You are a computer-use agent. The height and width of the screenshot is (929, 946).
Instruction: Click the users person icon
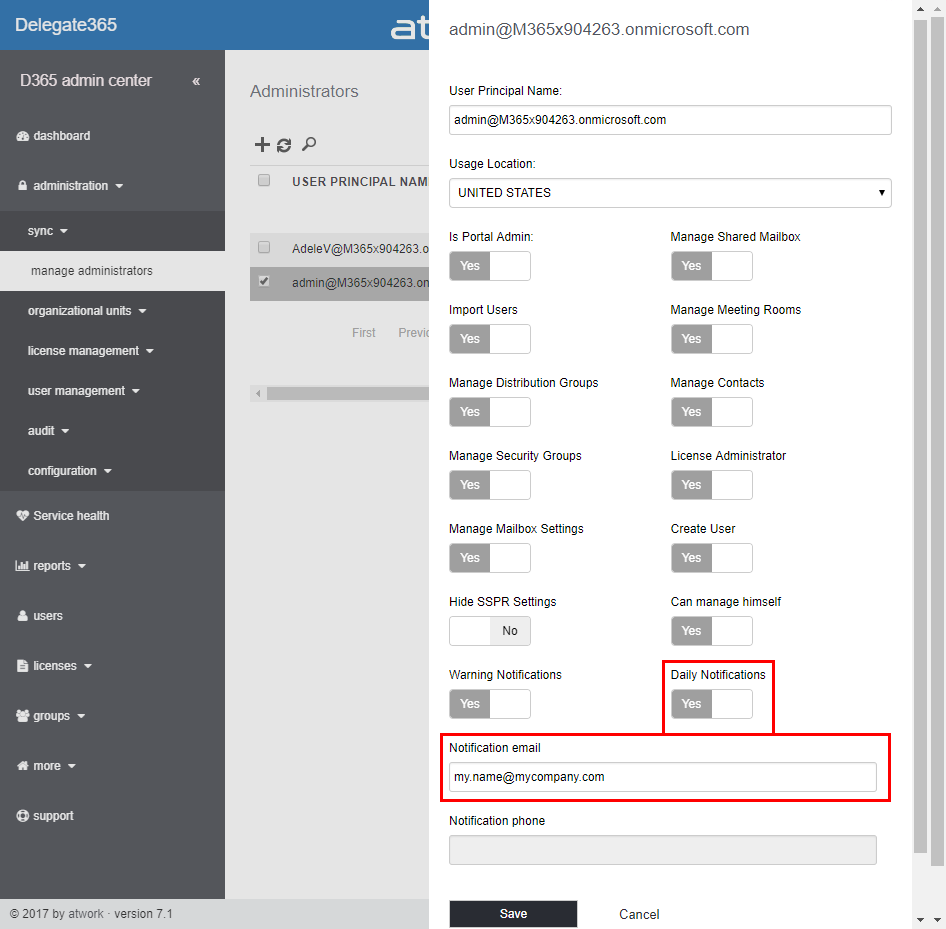(x=22, y=616)
